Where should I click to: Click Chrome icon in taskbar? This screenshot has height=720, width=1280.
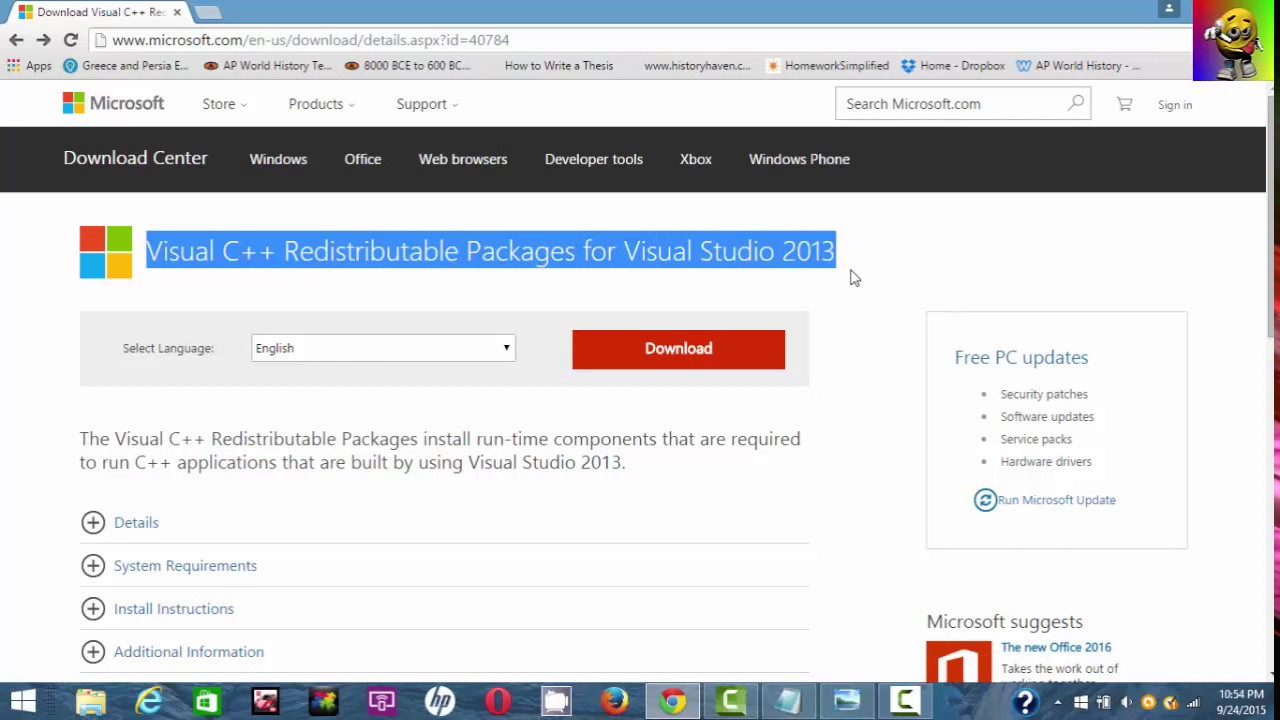[672, 701]
